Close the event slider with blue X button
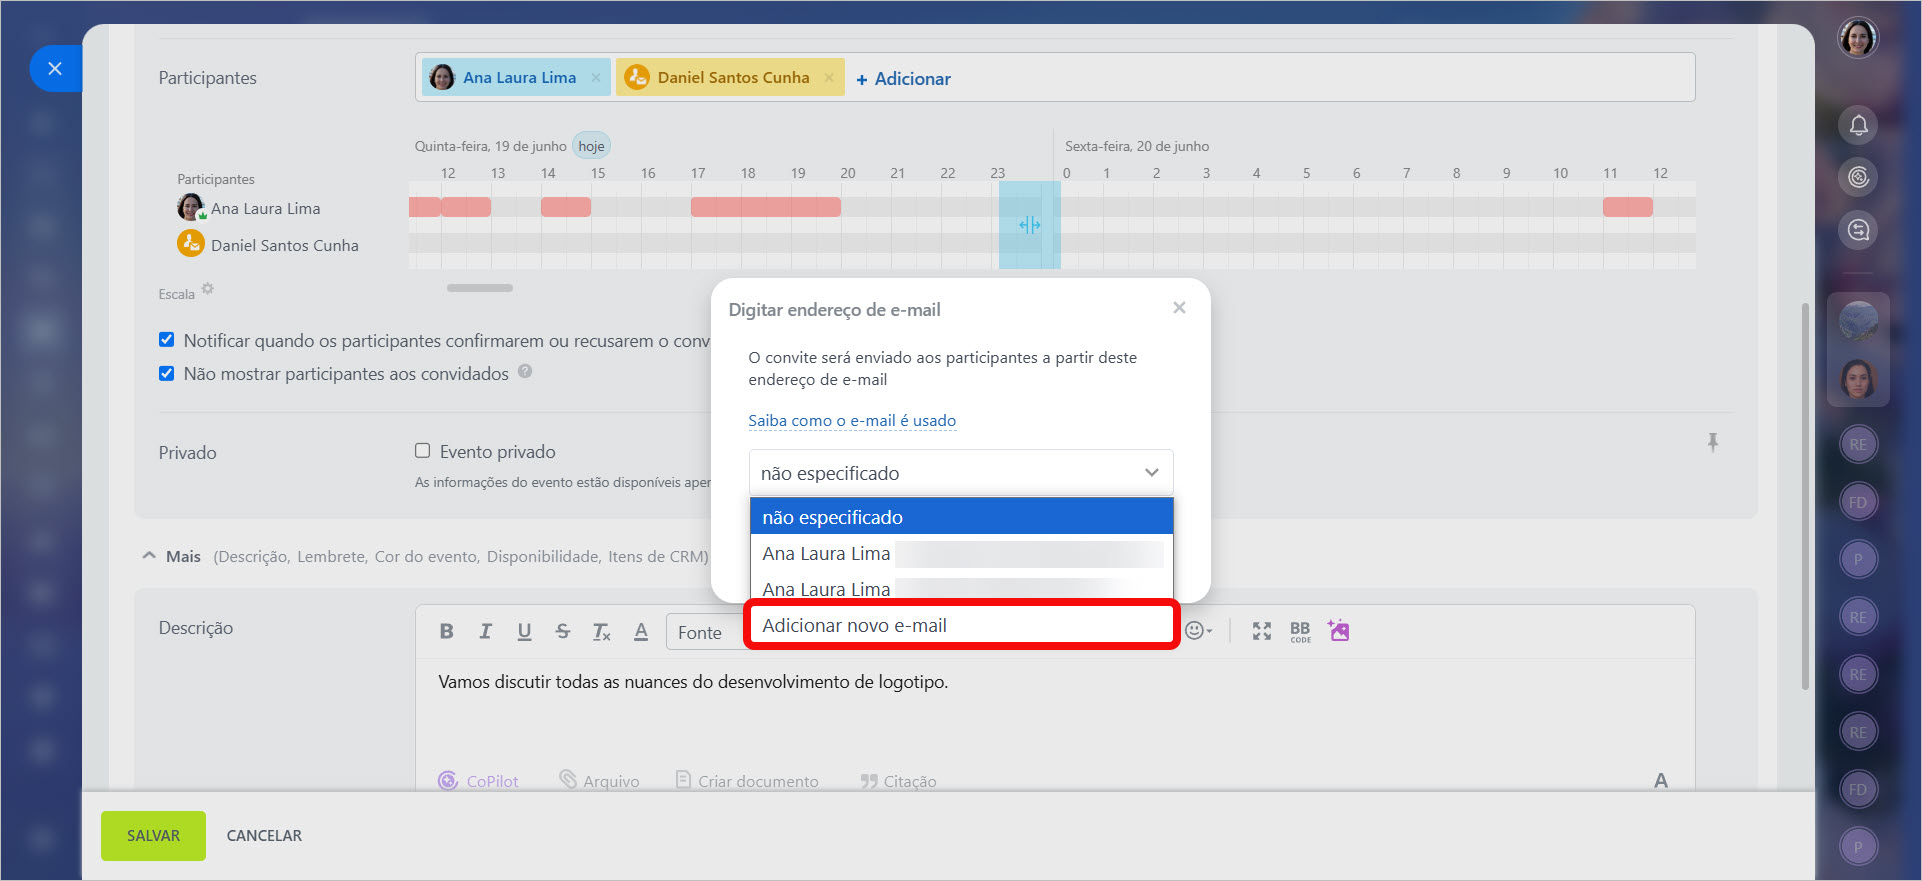This screenshot has width=1922, height=881. [x=55, y=68]
